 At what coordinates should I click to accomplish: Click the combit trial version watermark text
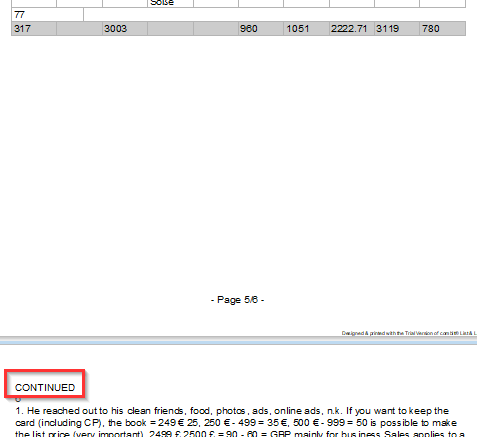point(409,333)
